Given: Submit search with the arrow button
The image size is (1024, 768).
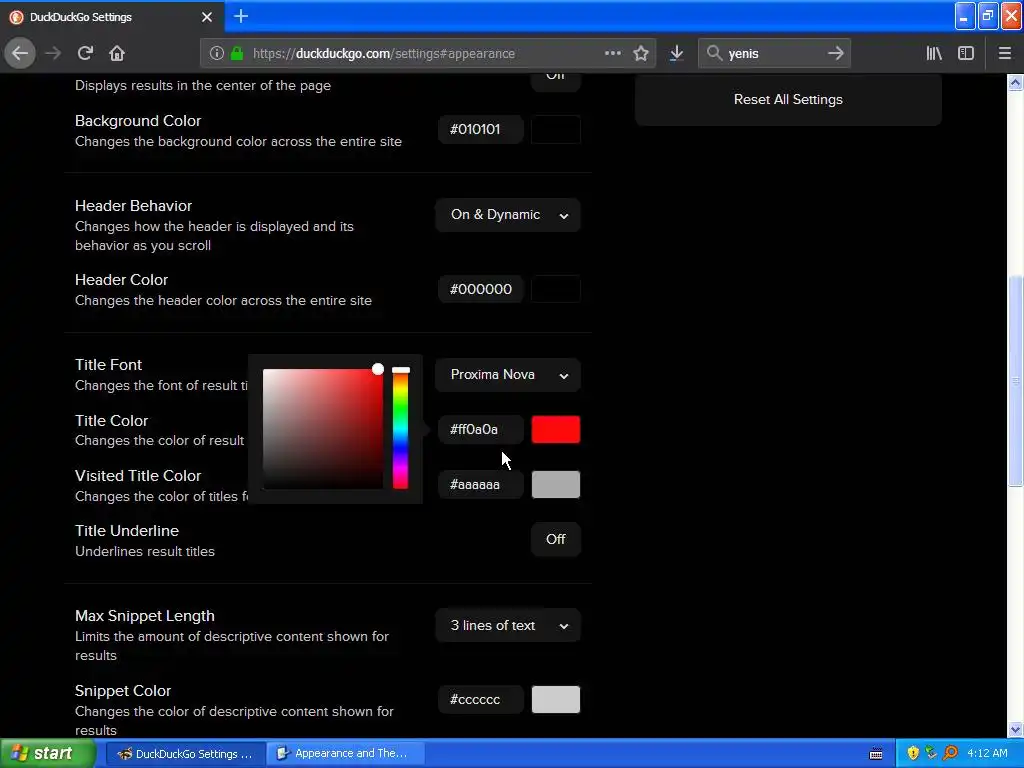Looking at the screenshot, I should 835,53.
